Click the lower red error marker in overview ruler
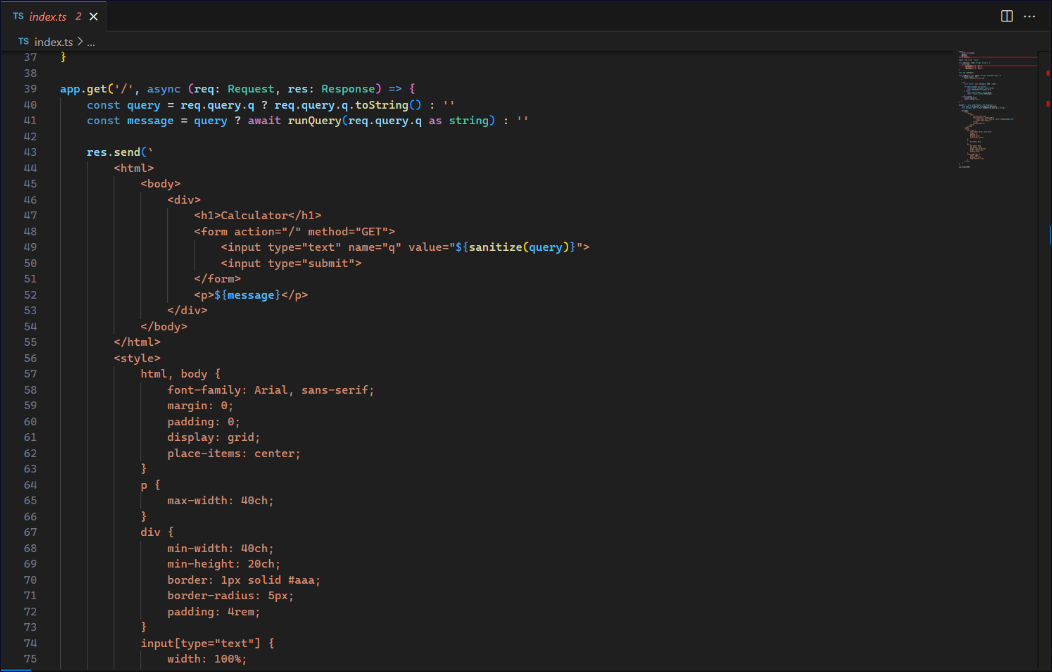Viewport: 1052px width, 672px height. [1047, 103]
